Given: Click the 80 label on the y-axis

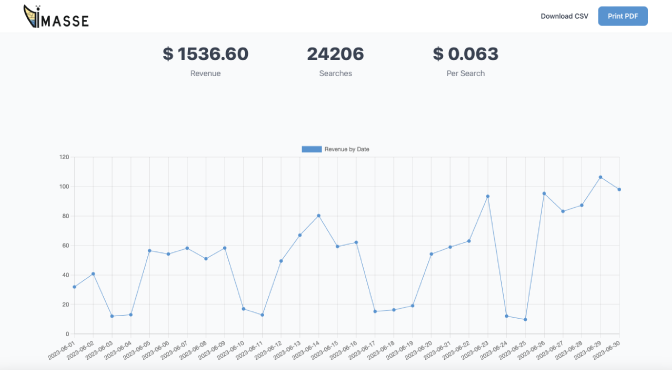Looking at the screenshot, I should (x=66, y=216).
